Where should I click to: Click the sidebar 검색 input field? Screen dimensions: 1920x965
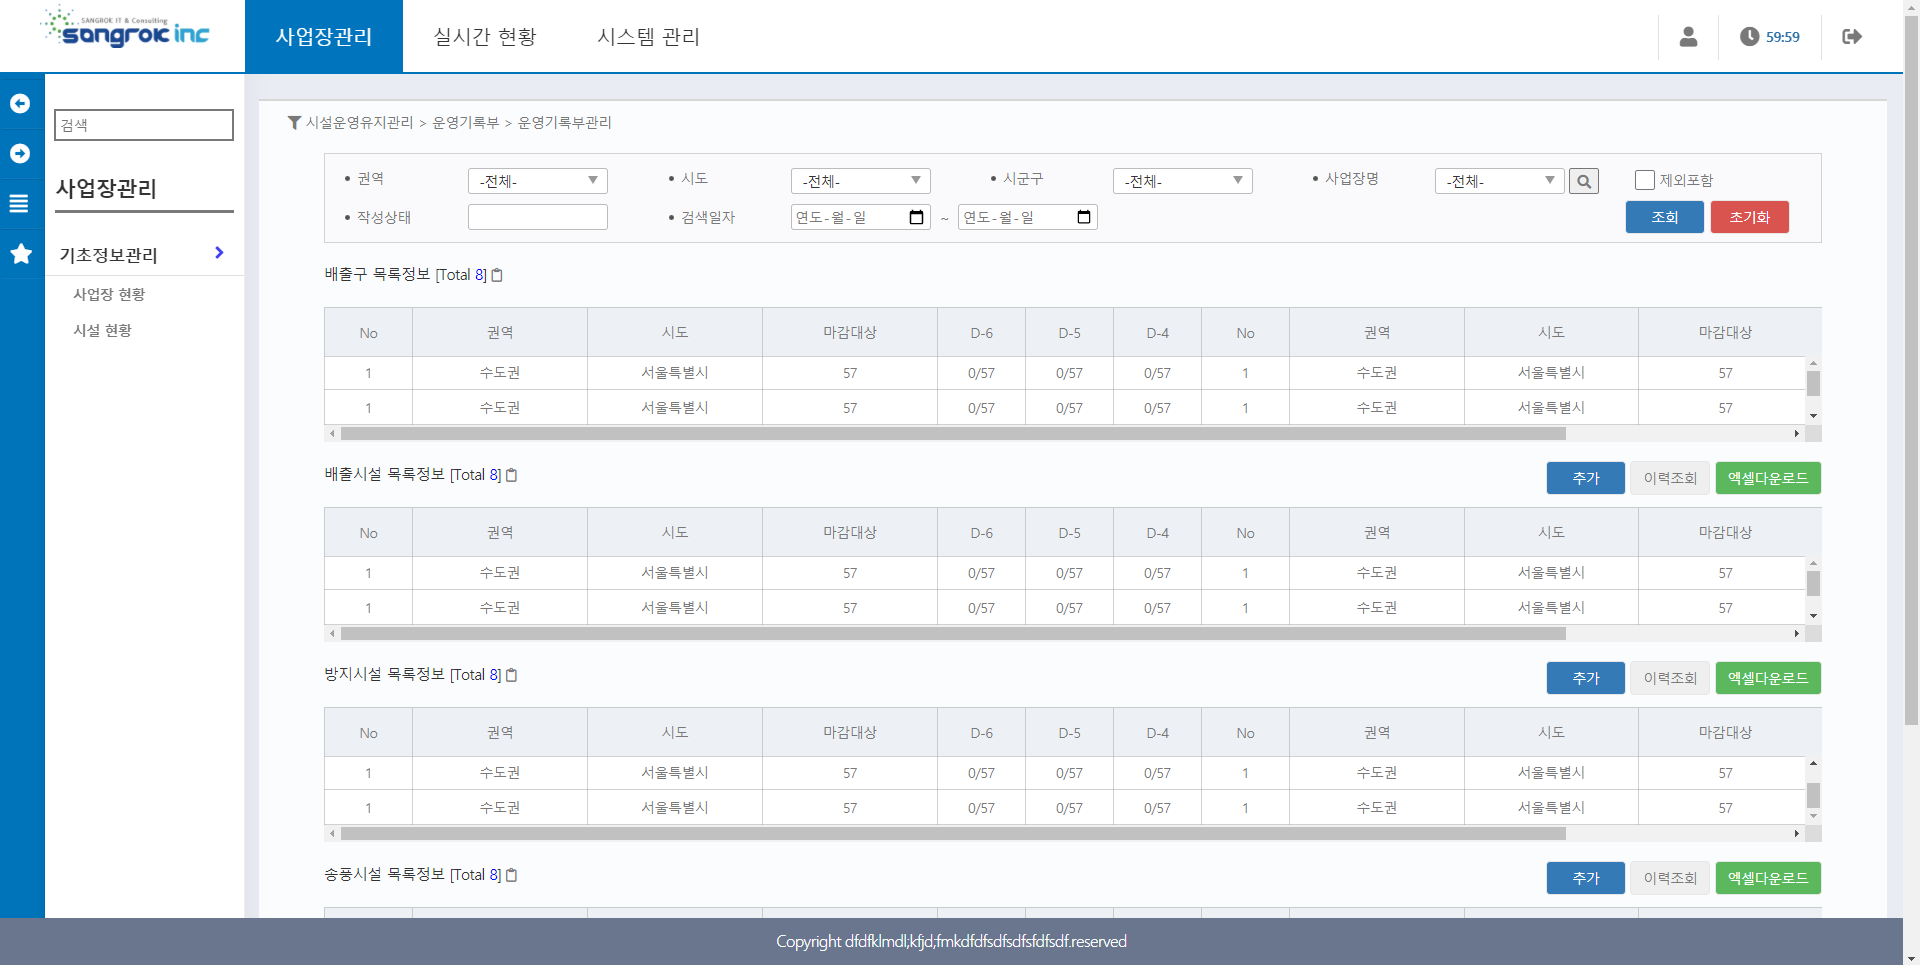pos(144,125)
